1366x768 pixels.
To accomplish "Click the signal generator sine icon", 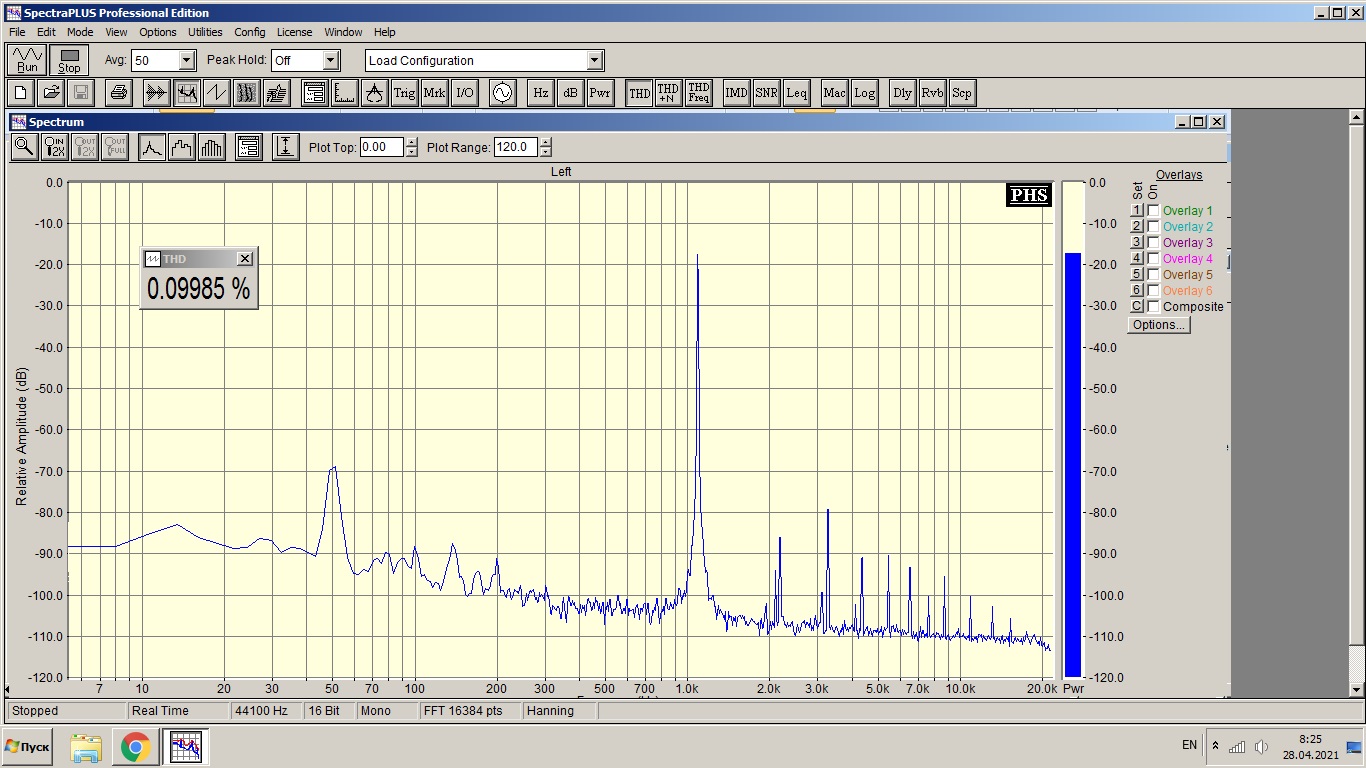I will tap(502, 93).
